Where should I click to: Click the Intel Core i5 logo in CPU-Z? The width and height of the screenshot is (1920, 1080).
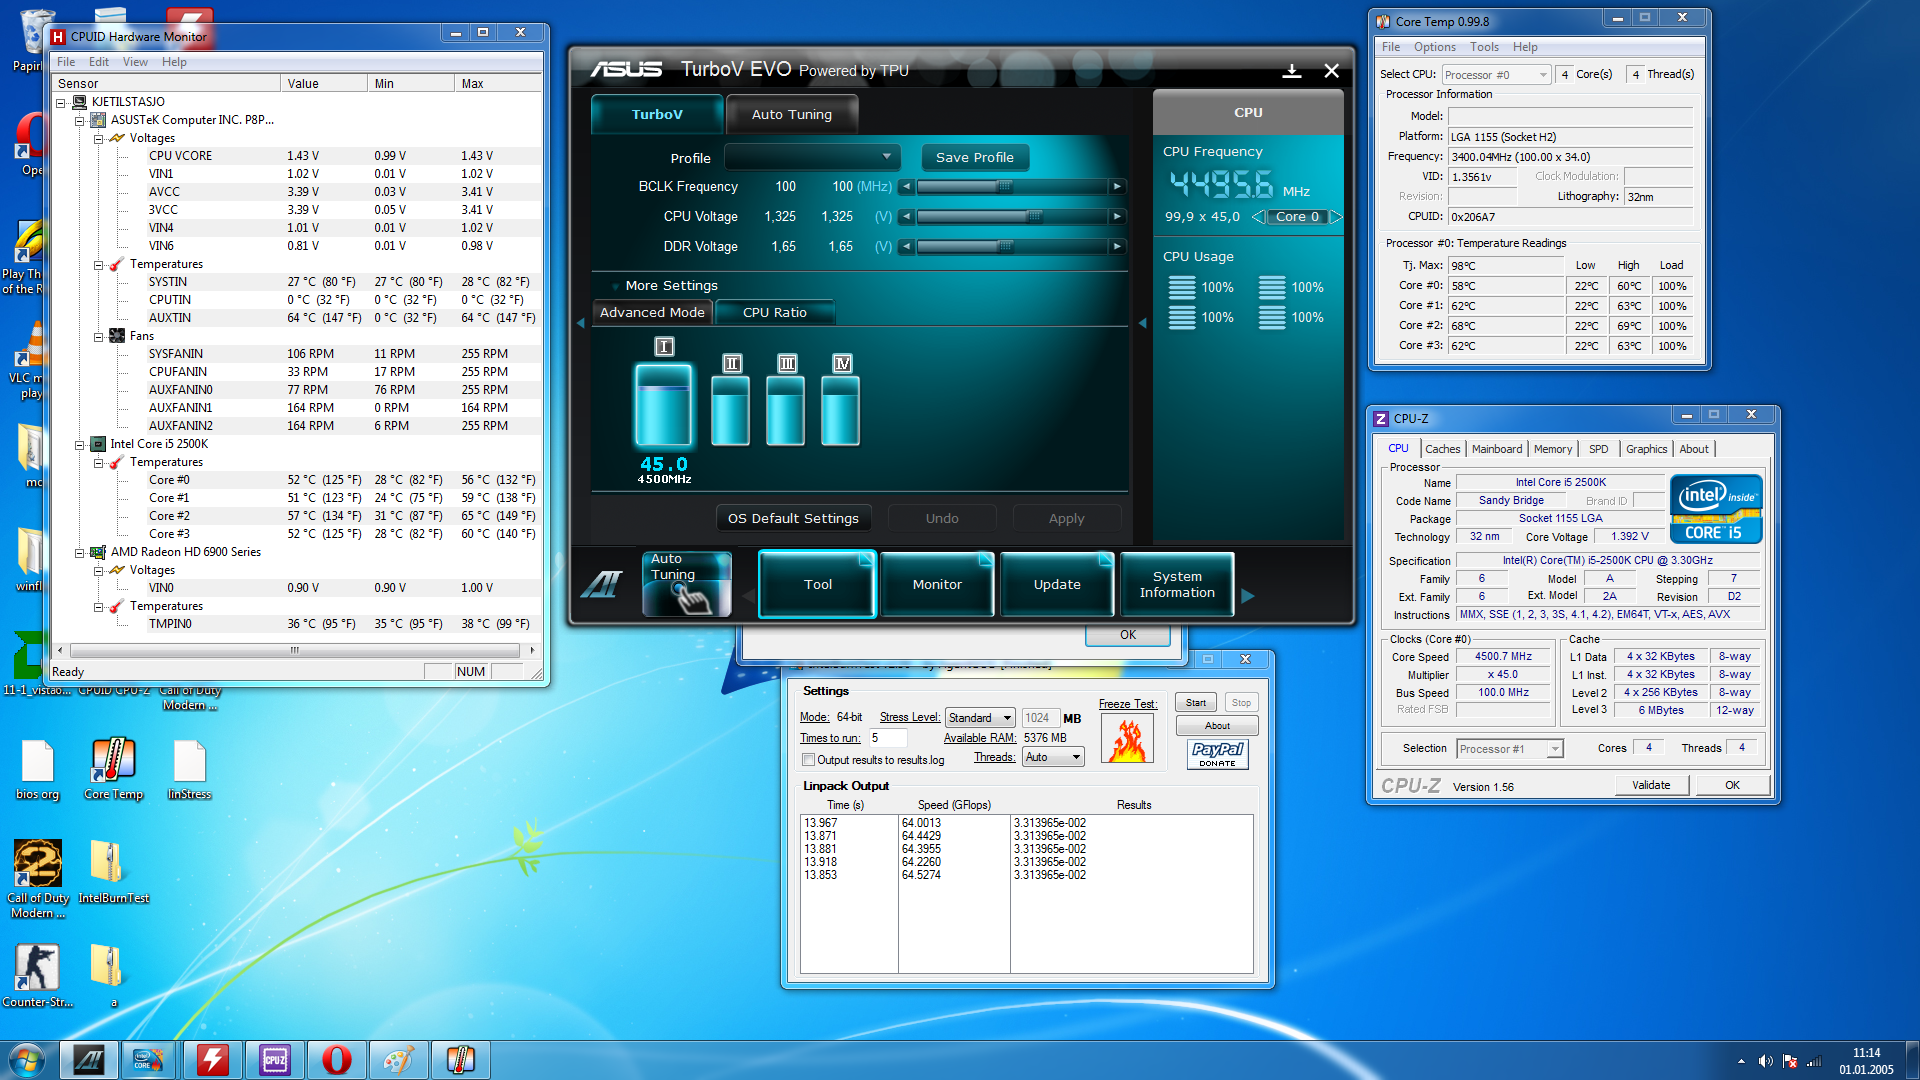(1716, 509)
